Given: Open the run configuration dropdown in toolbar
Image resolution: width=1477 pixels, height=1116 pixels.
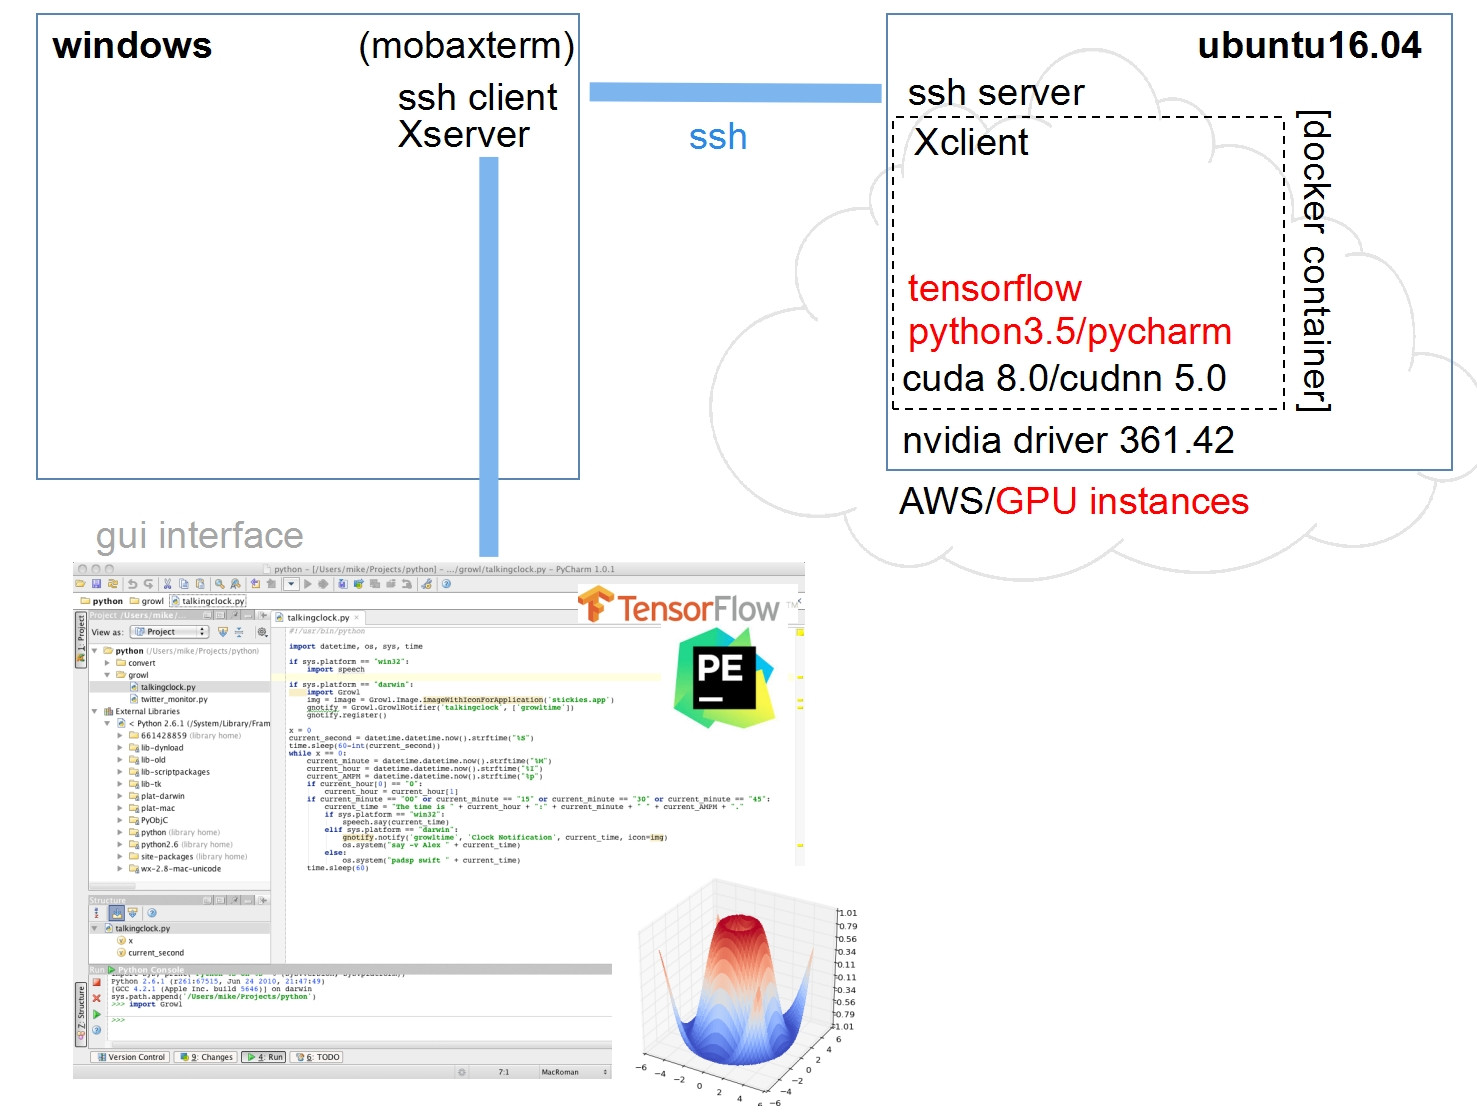Looking at the screenshot, I should (291, 584).
